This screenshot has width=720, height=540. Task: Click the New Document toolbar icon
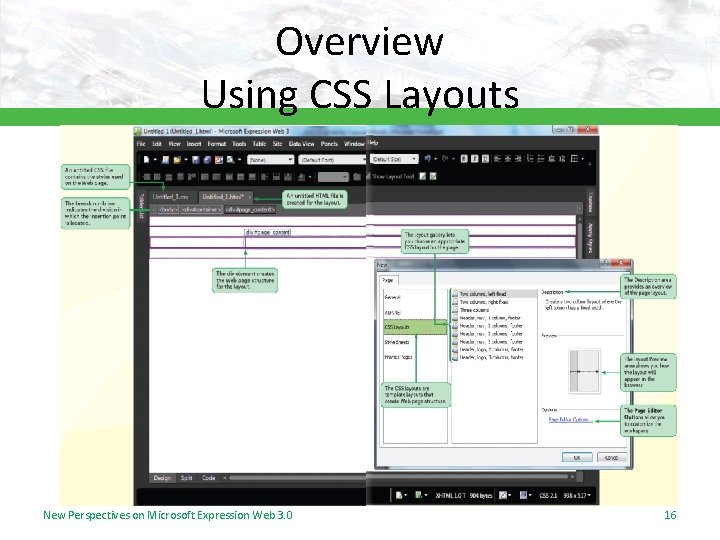coord(146,159)
